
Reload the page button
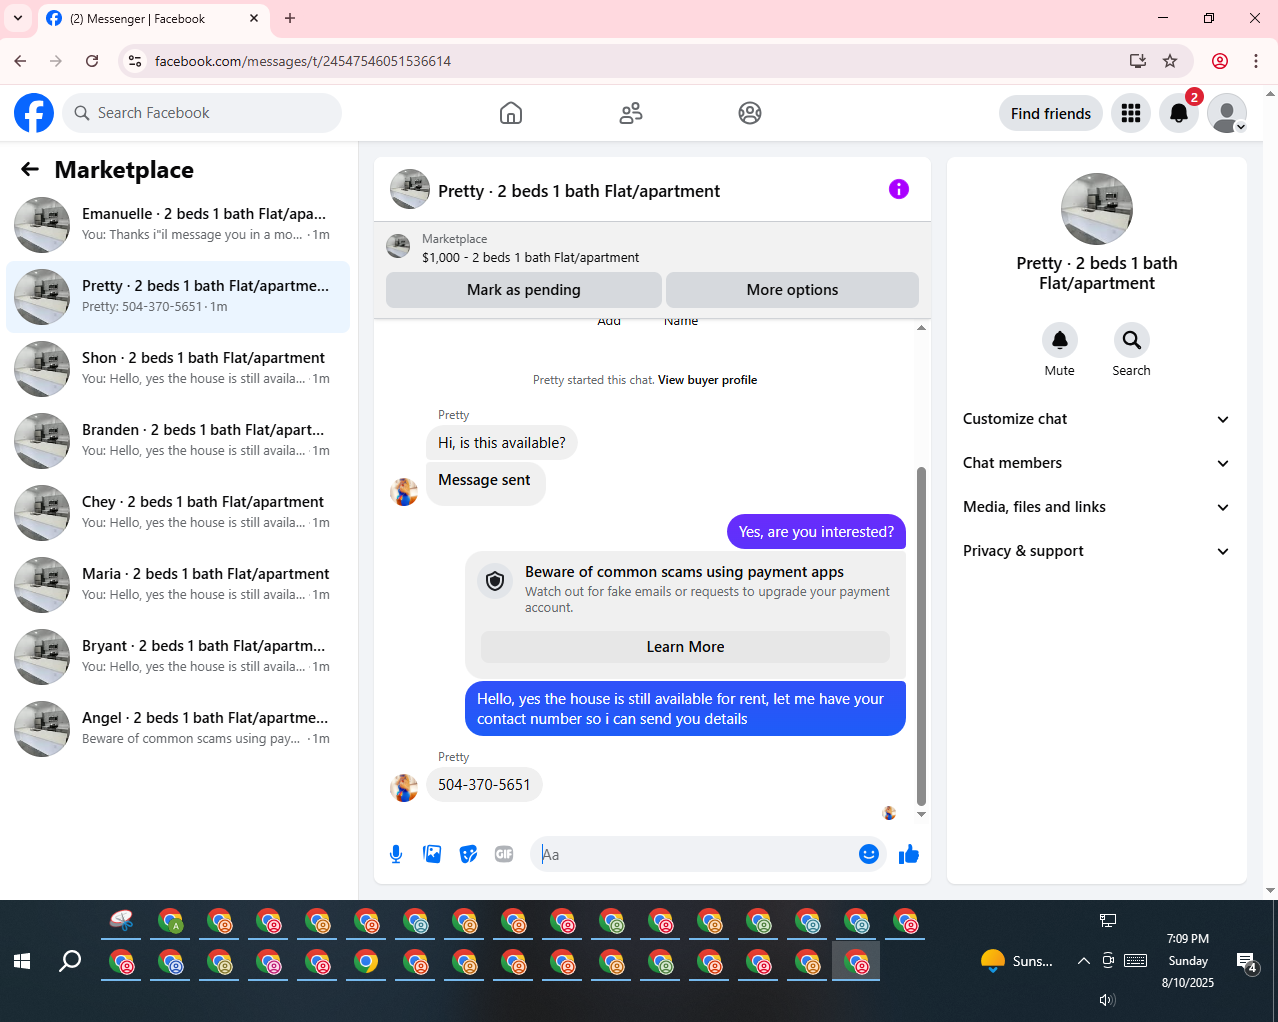tap(92, 61)
